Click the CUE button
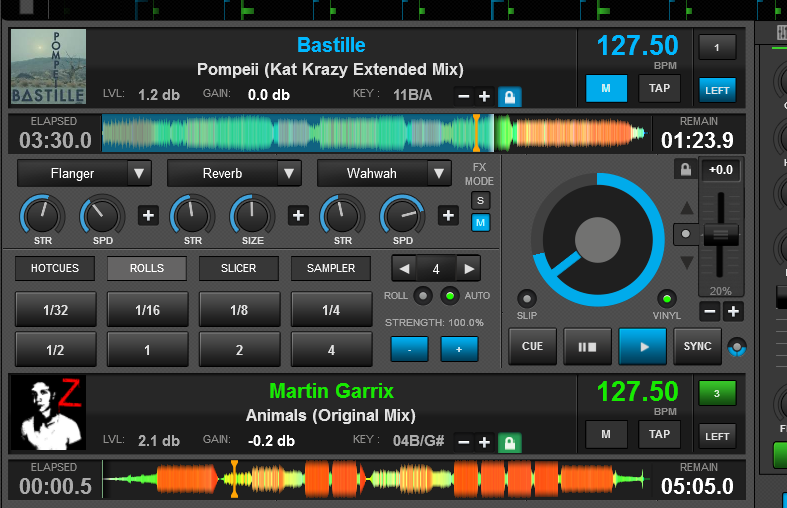The image size is (787, 508). pyautogui.click(x=533, y=346)
